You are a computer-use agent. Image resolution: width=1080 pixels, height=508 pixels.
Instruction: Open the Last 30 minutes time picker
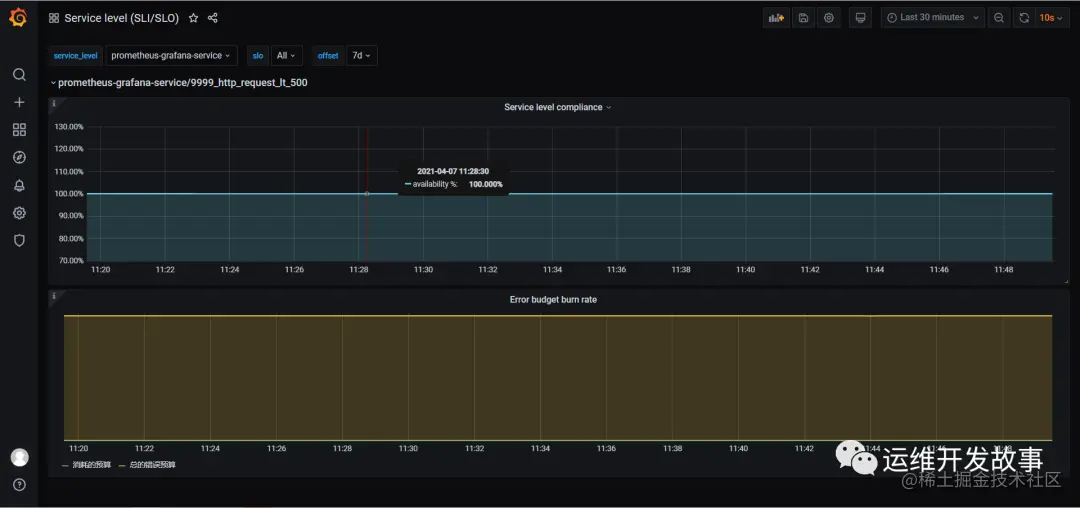point(933,18)
